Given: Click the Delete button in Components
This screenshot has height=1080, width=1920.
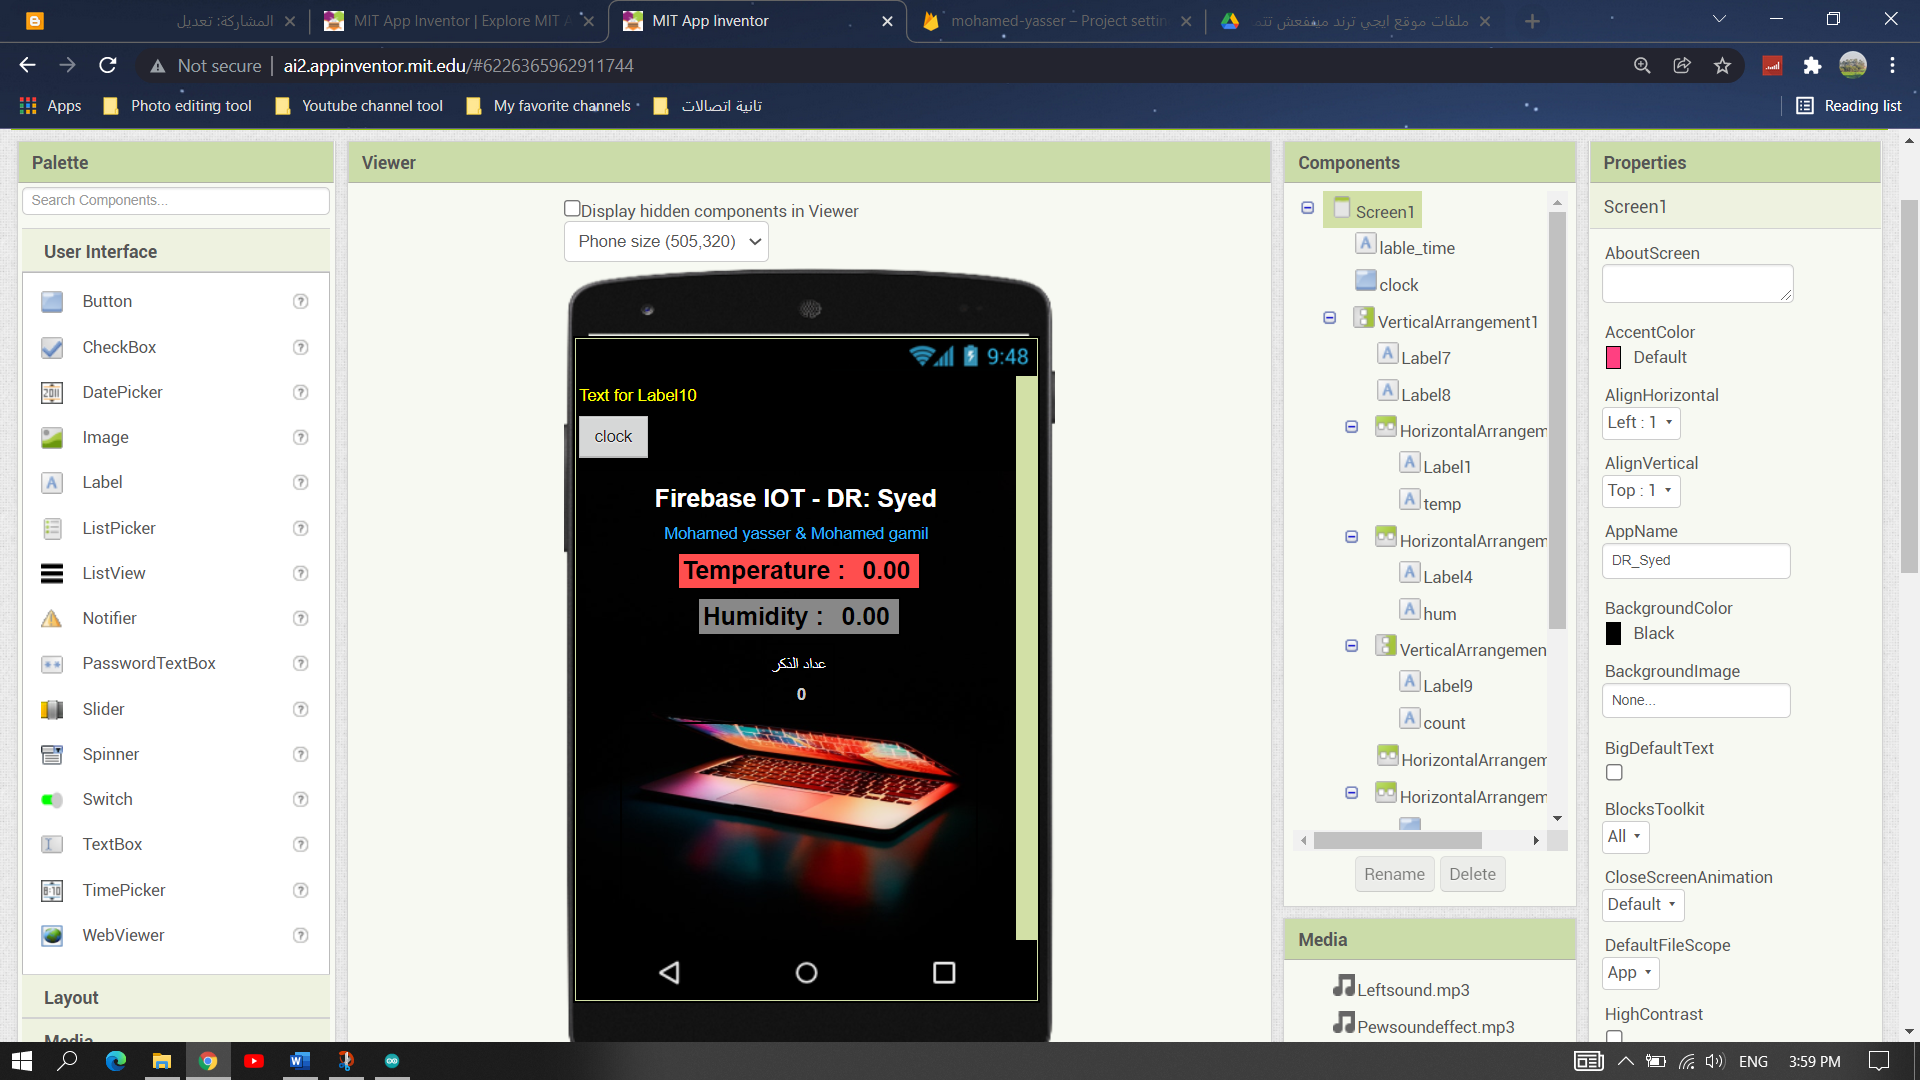Looking at the screenshot, I should coord(1473,874).
